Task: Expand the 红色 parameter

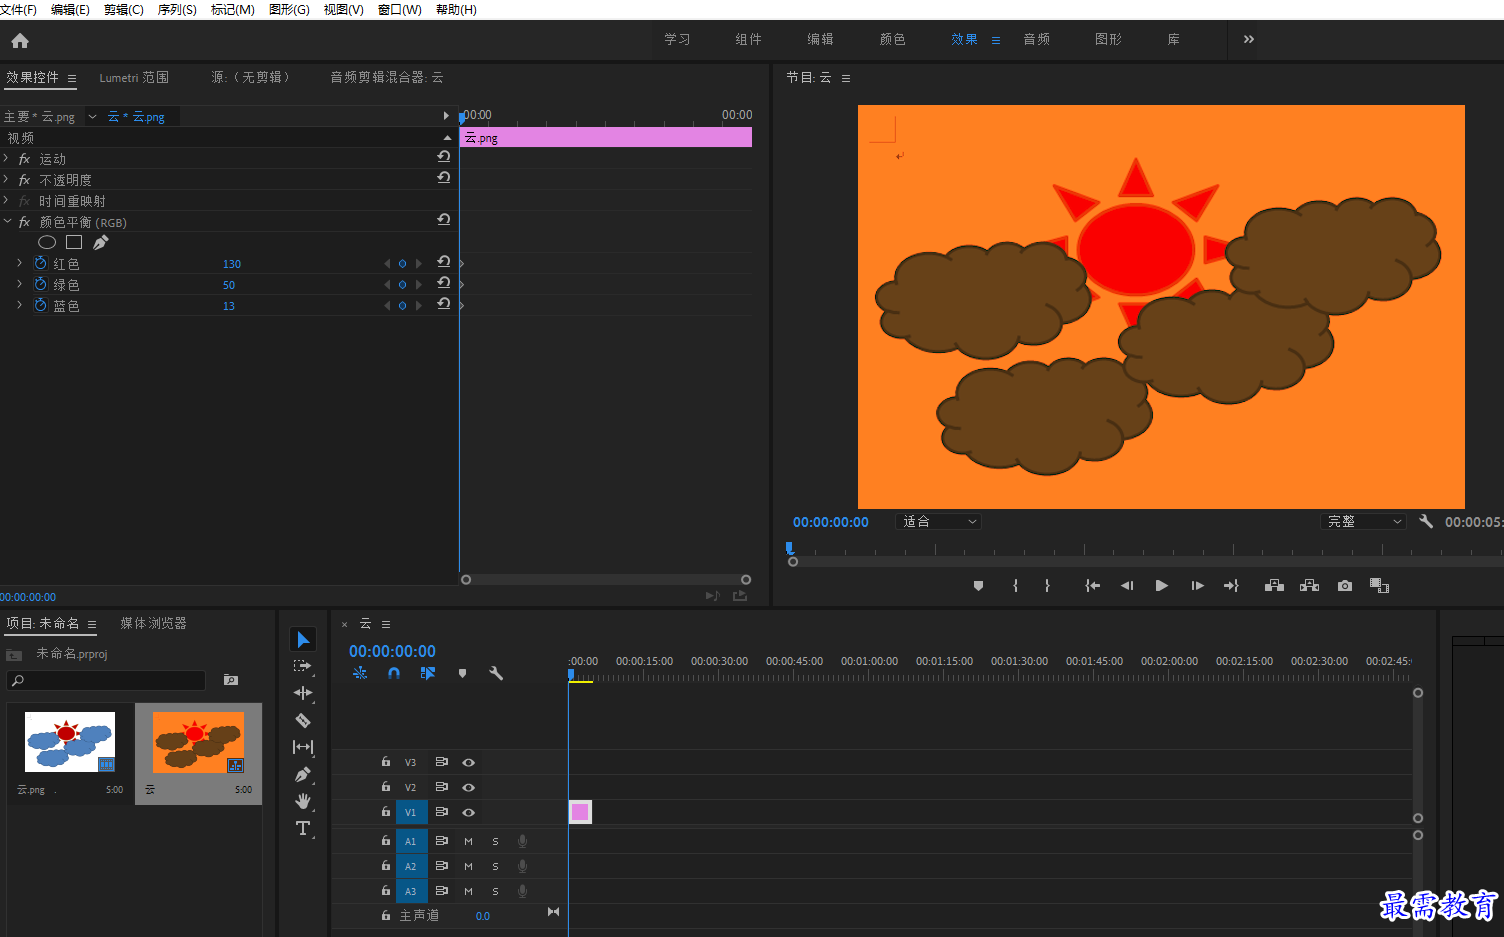Action: [19, 263]
